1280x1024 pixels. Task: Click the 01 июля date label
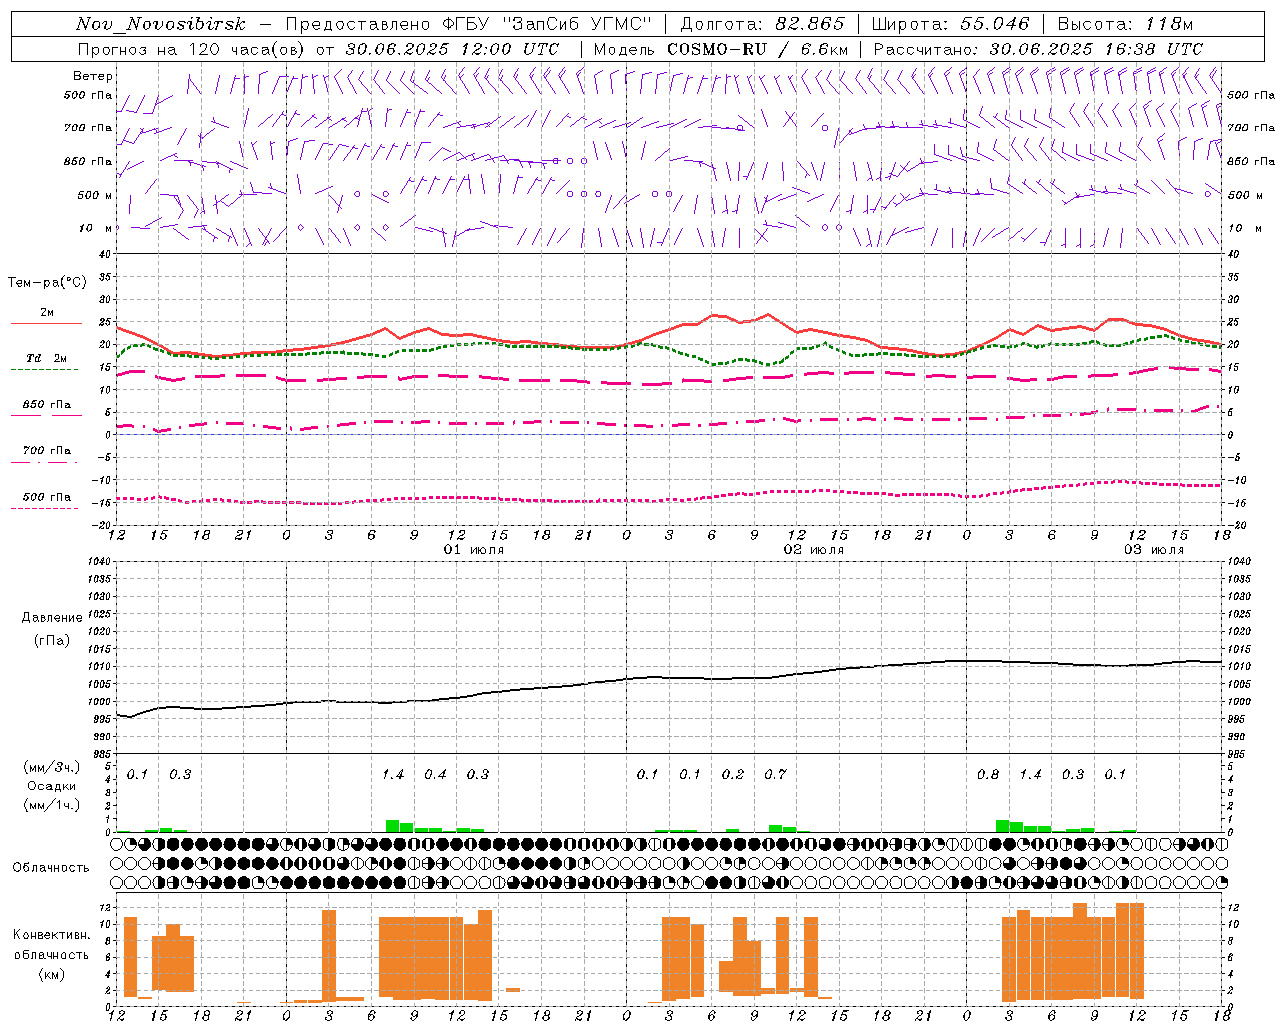point(474,550)
